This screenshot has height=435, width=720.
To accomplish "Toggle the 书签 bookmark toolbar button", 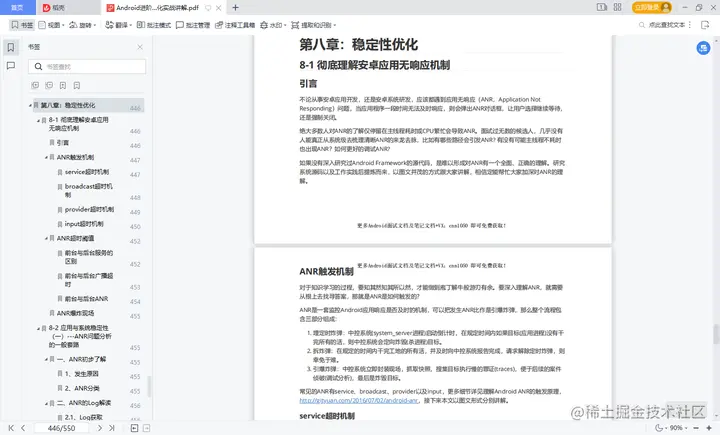I will click(22, 25).
